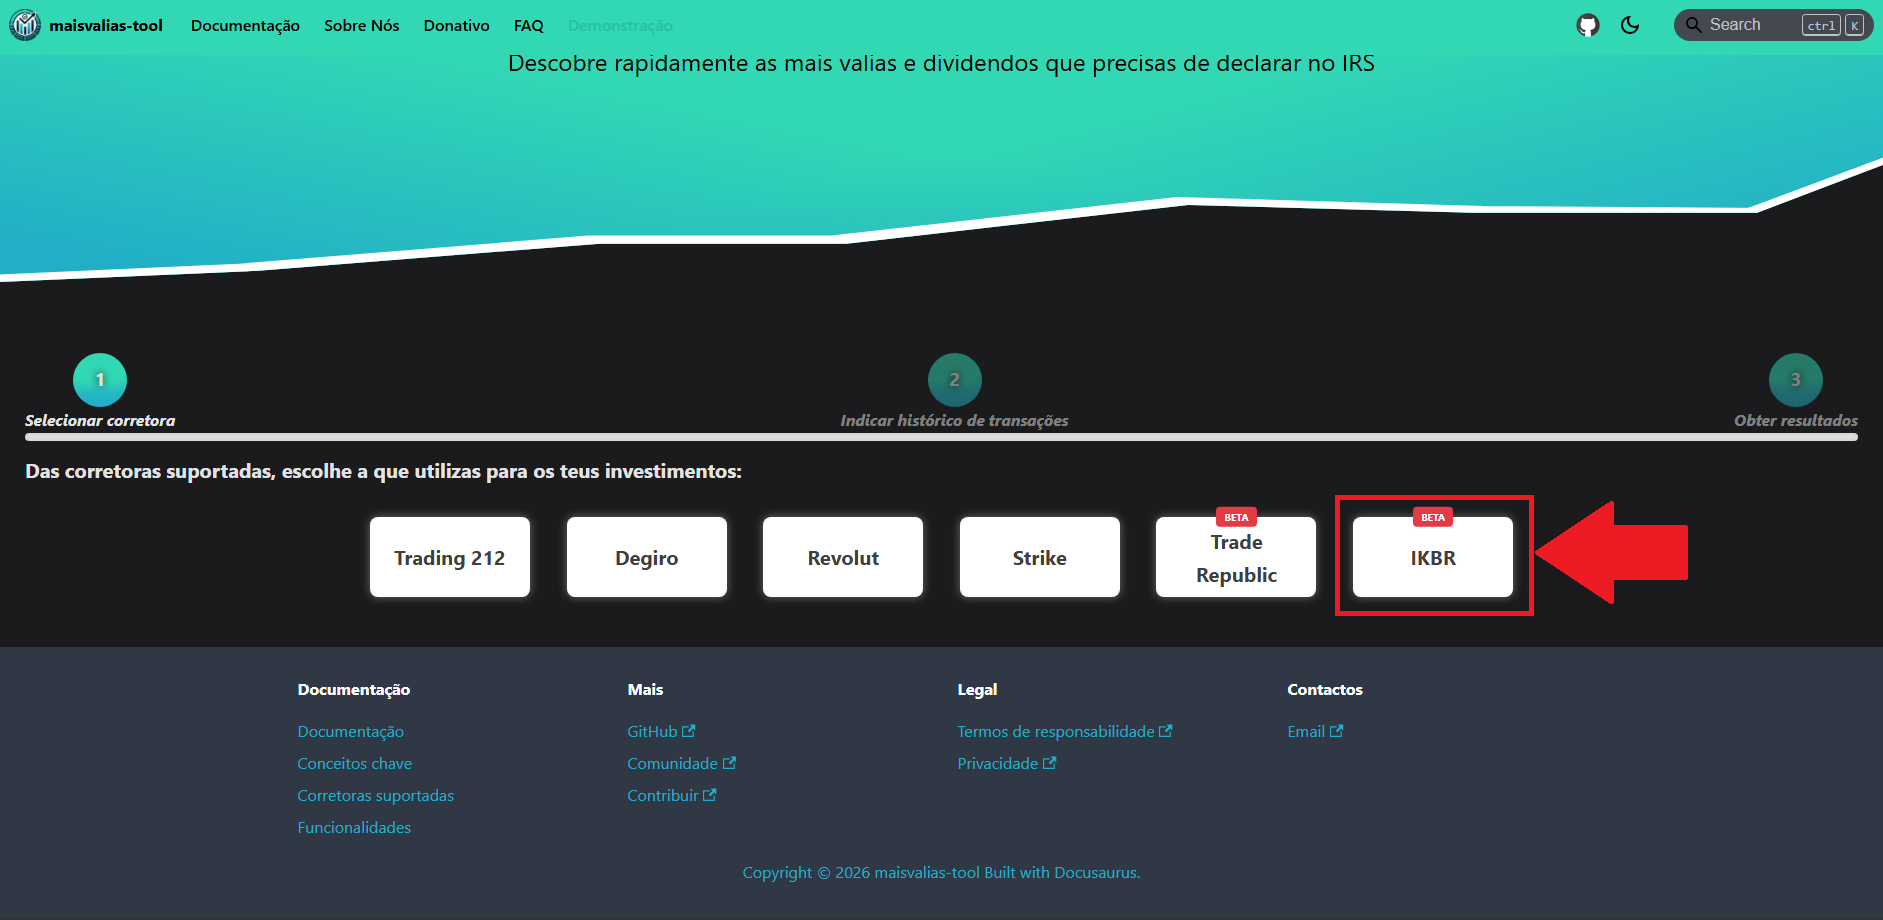Open footer Contribuir link
1883x920 pixels.
[671, 796]
